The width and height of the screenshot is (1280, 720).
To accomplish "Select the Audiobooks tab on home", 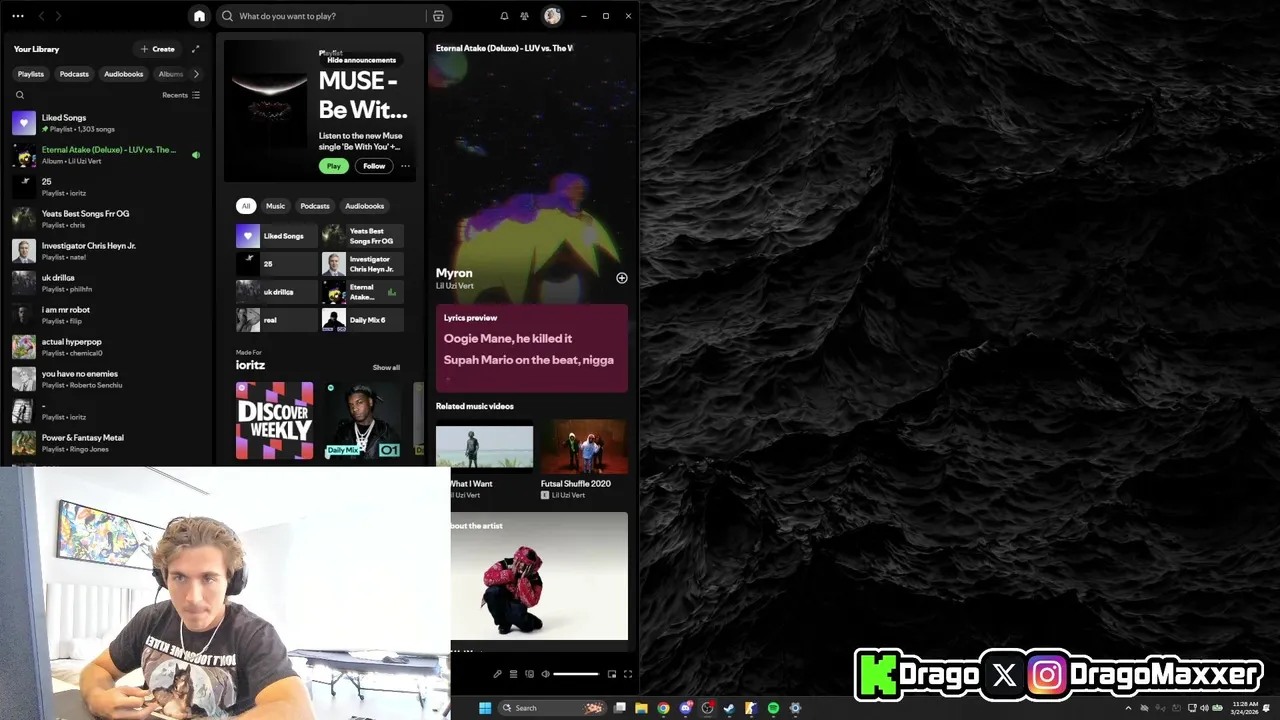I will [364, 206].
